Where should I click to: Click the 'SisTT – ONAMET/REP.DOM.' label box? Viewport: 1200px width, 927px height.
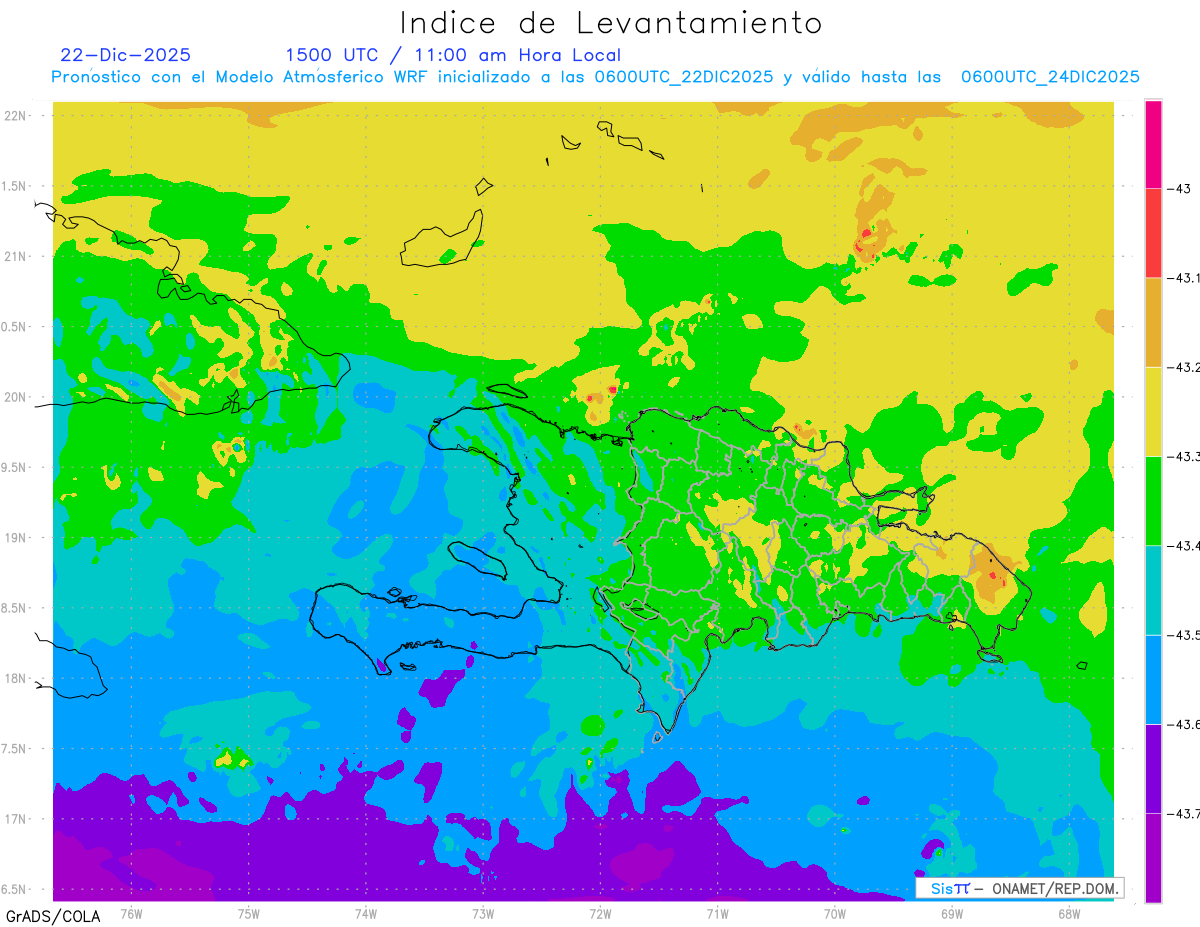click(x=1019, y=888)
